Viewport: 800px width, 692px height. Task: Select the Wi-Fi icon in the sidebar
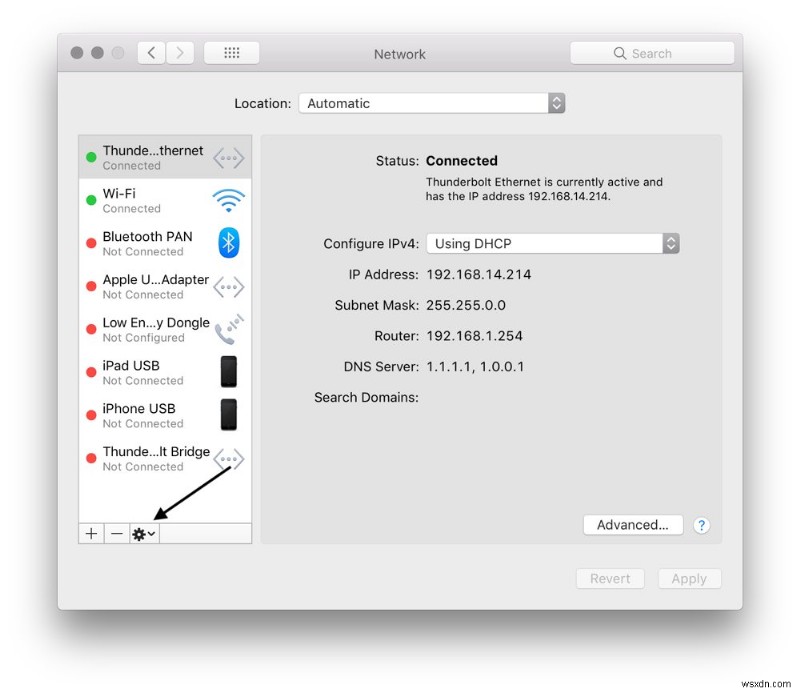[x=228, y=199]
